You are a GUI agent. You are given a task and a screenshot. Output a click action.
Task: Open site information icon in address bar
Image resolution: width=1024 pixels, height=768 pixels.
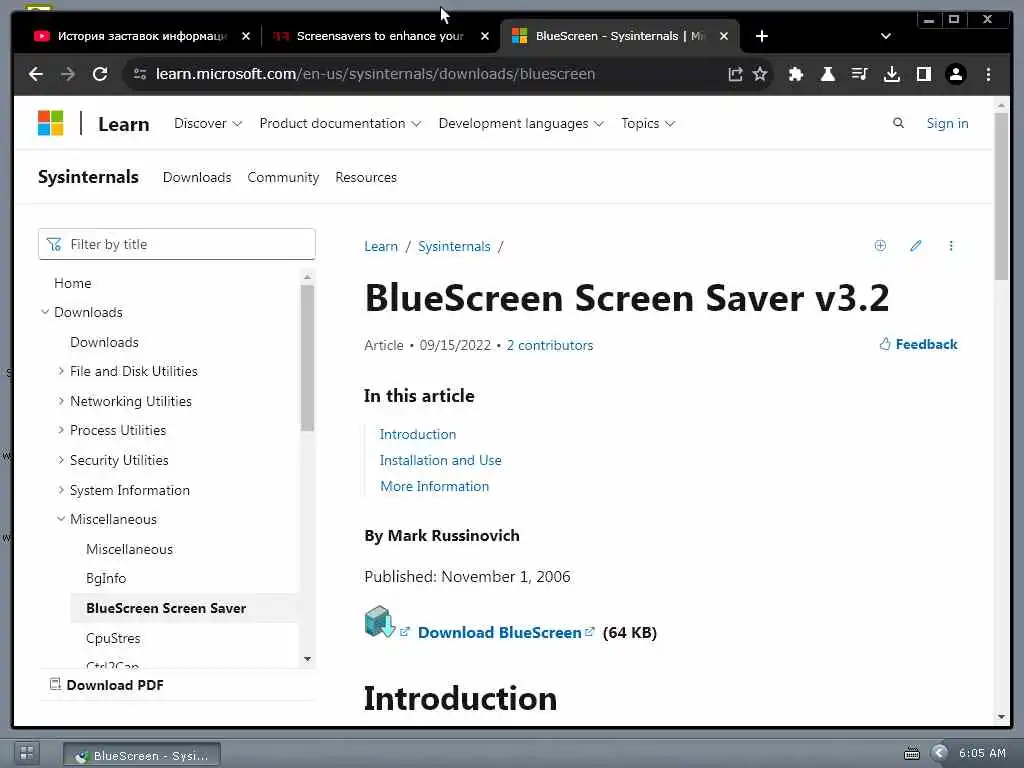[140, 74]
